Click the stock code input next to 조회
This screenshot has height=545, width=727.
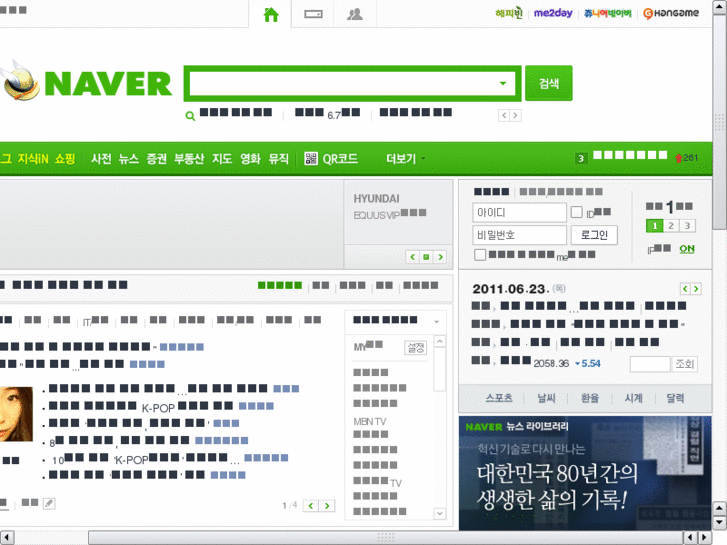(x=650, y=364)
